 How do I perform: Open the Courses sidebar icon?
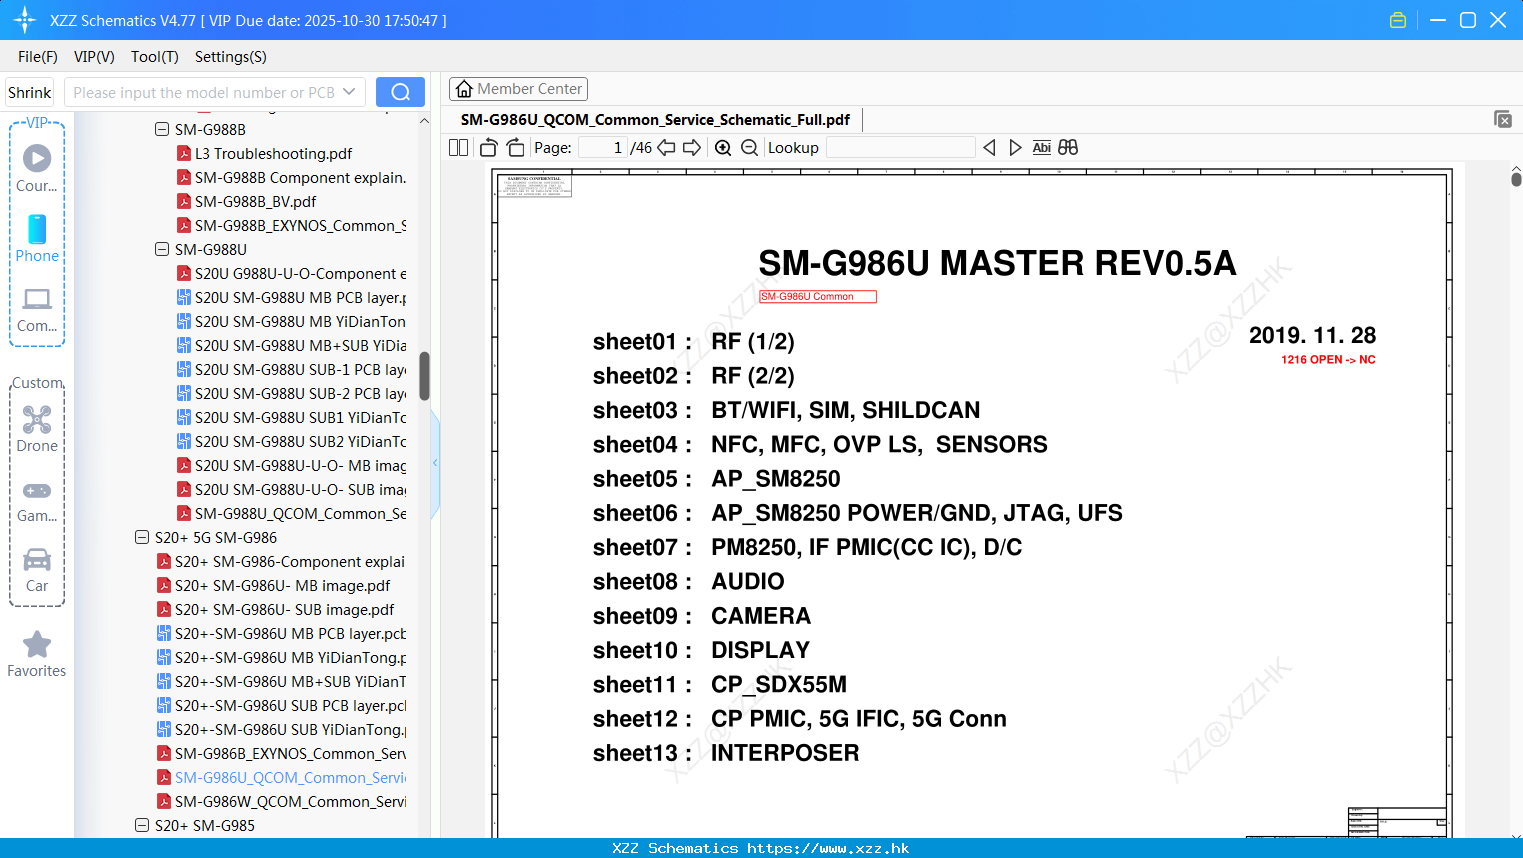point(37,168)
